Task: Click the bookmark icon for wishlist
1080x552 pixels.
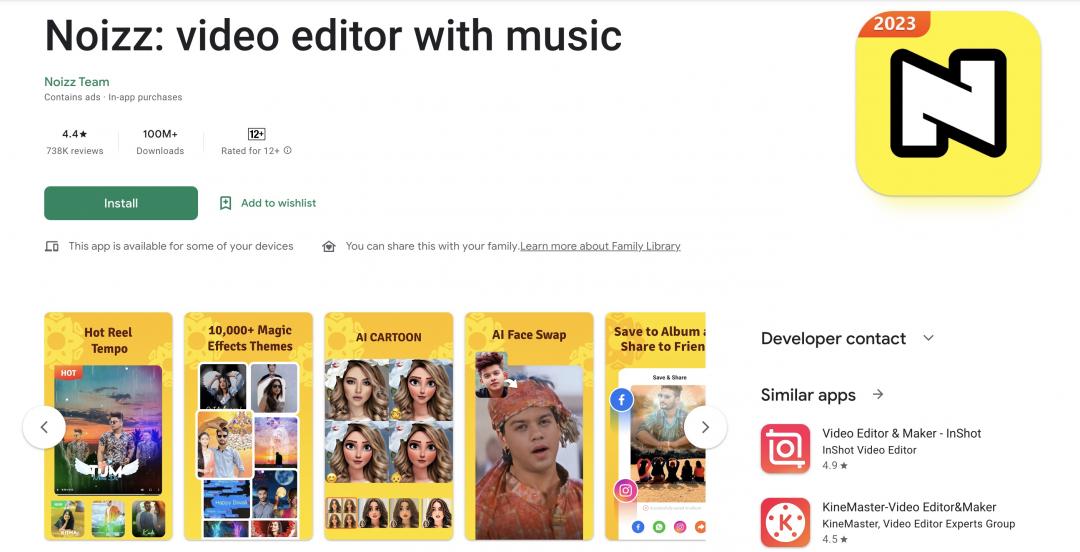Action: coord(226,203)
